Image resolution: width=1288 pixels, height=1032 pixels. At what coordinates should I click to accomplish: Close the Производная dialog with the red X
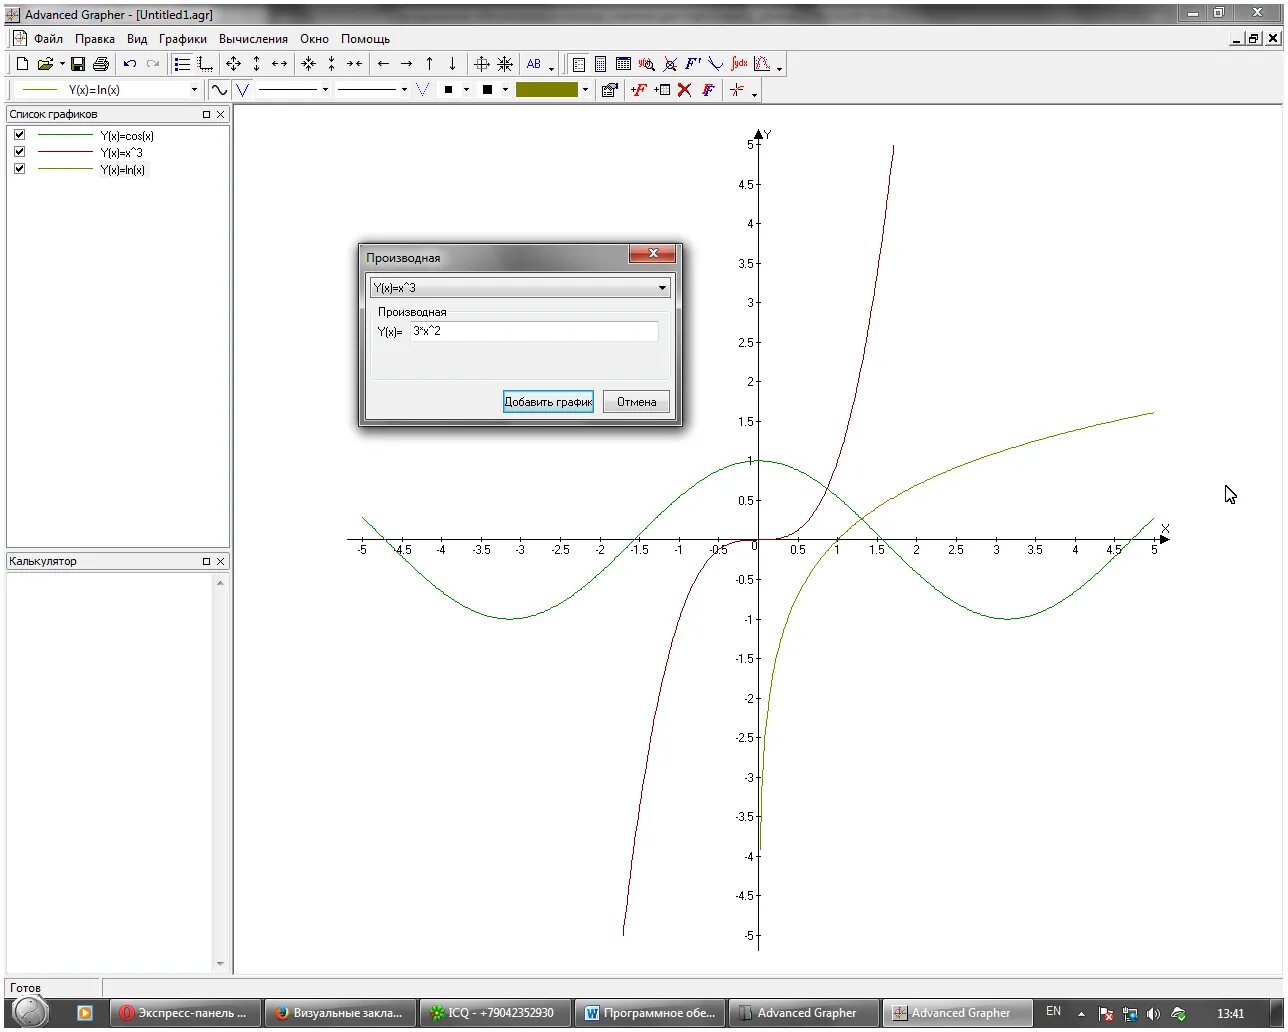pyautogui.click(x=653, y=254)
